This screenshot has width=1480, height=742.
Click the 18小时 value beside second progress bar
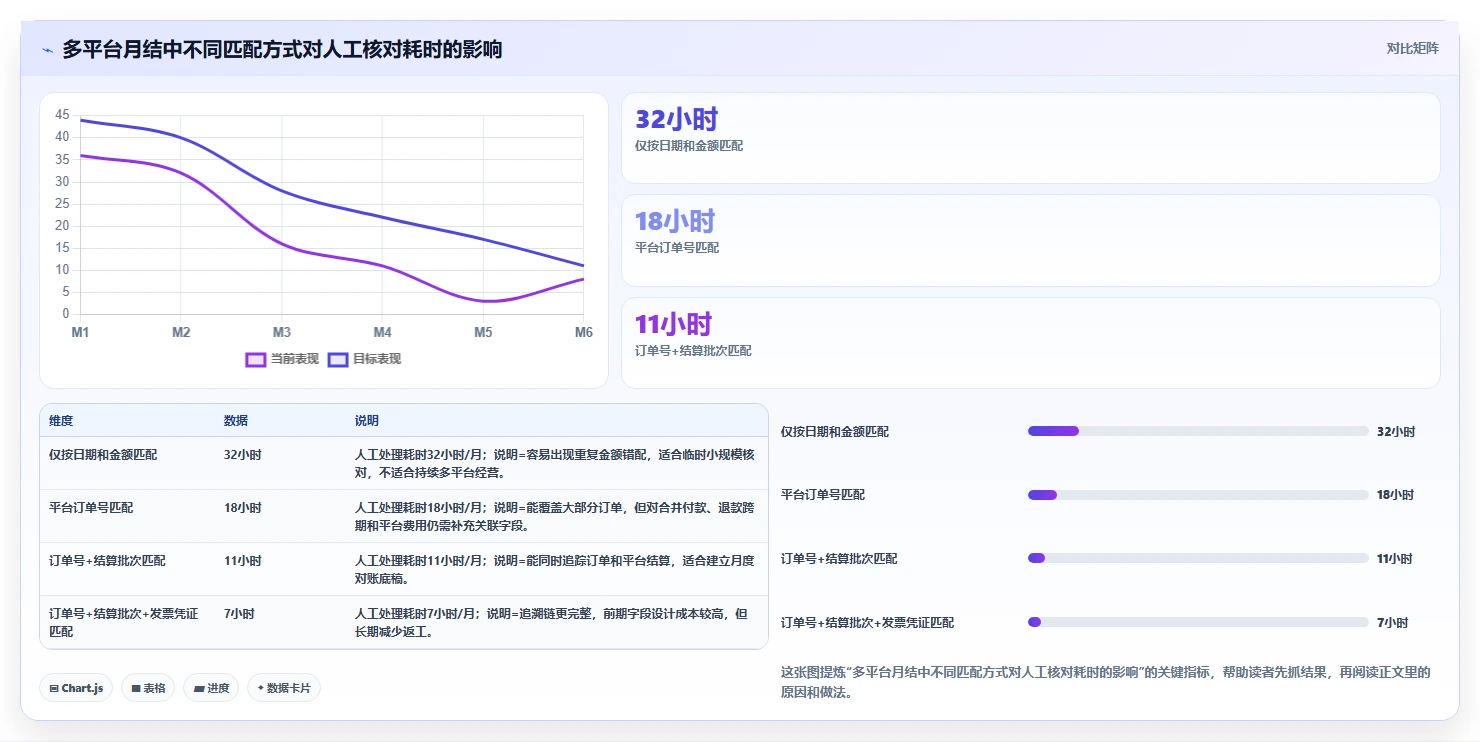coord(1396,495)
